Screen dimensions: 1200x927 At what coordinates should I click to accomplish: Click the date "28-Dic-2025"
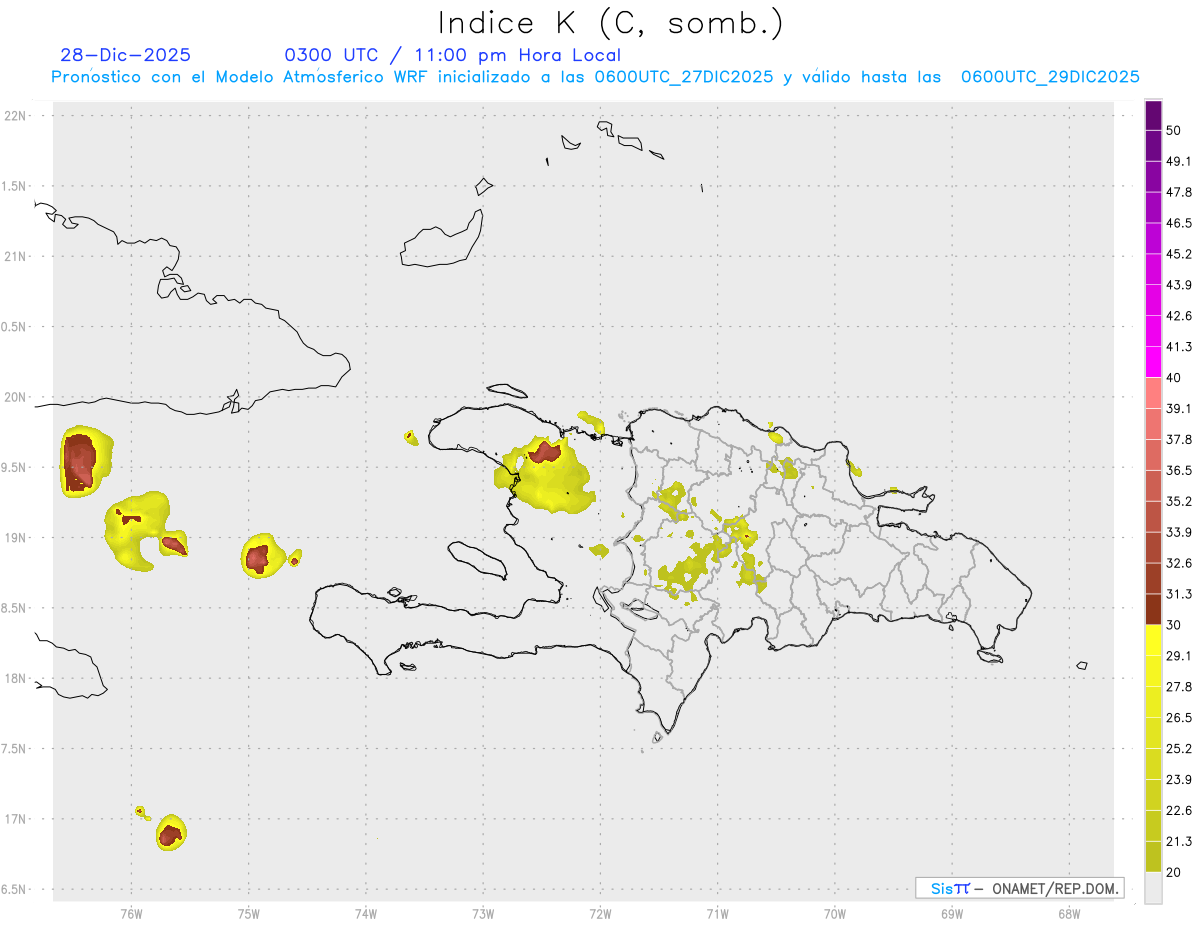[x=126, y=55]
